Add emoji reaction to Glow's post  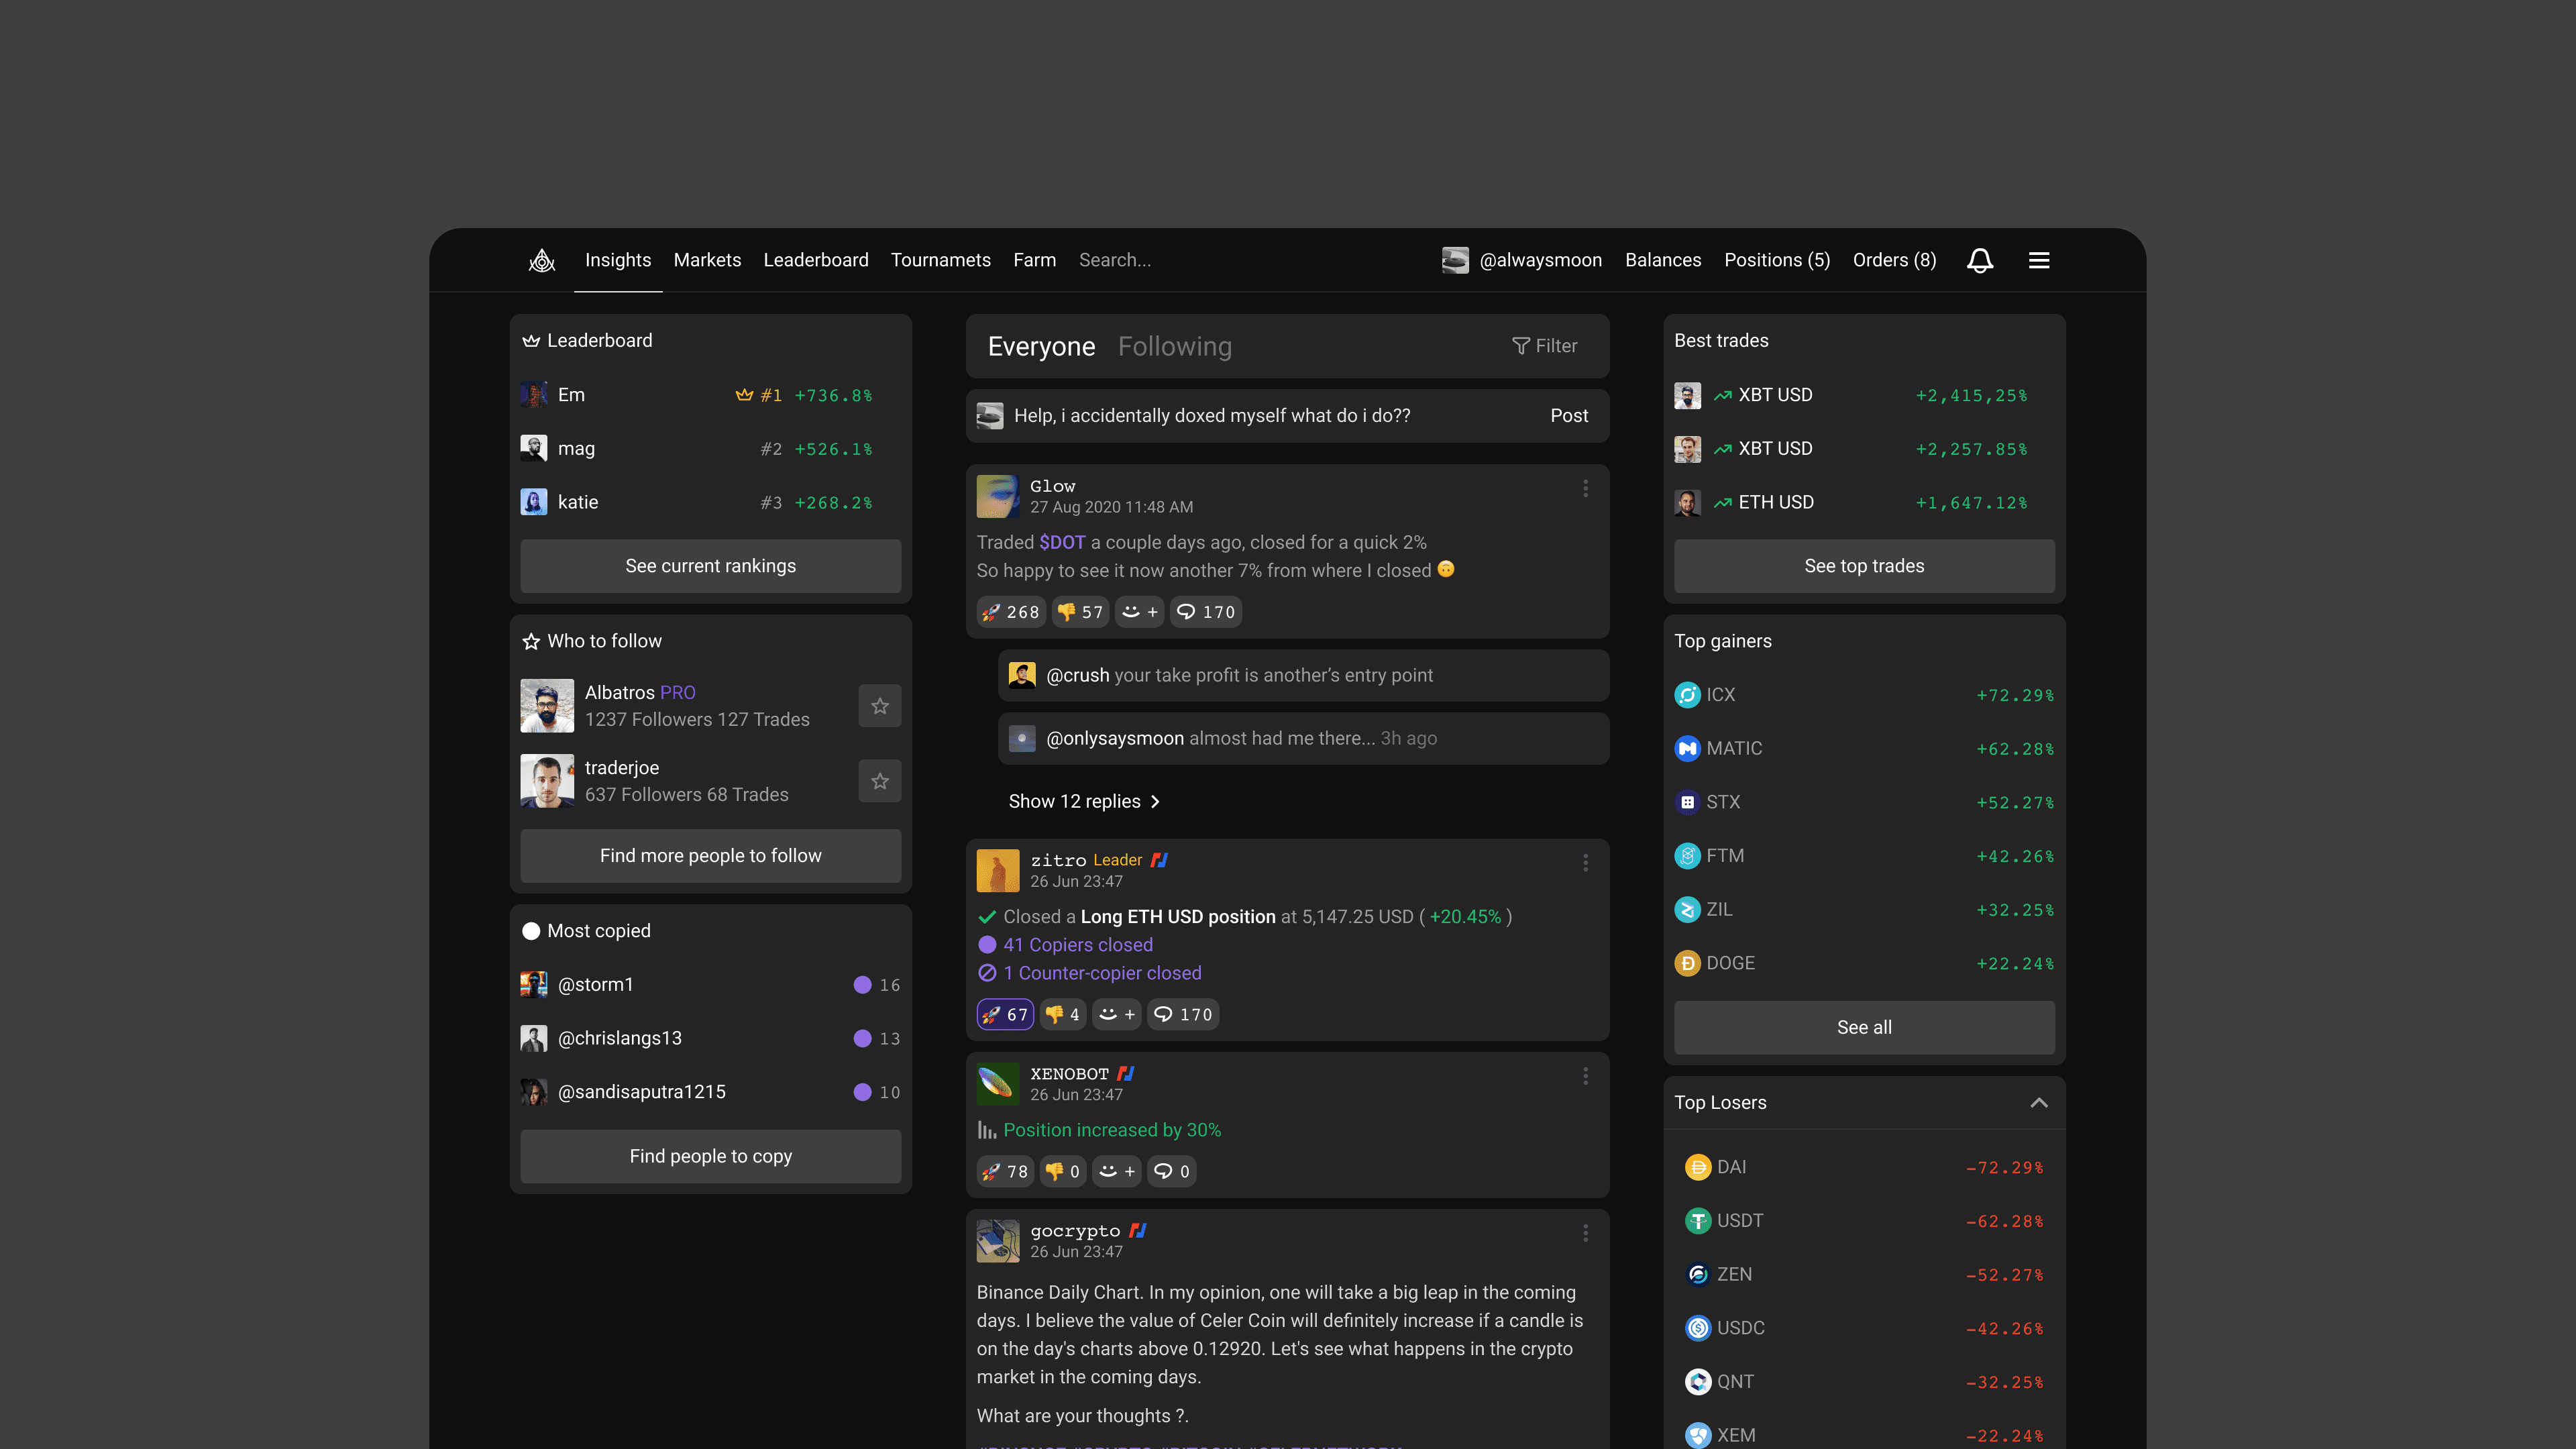coord(1139,612)
